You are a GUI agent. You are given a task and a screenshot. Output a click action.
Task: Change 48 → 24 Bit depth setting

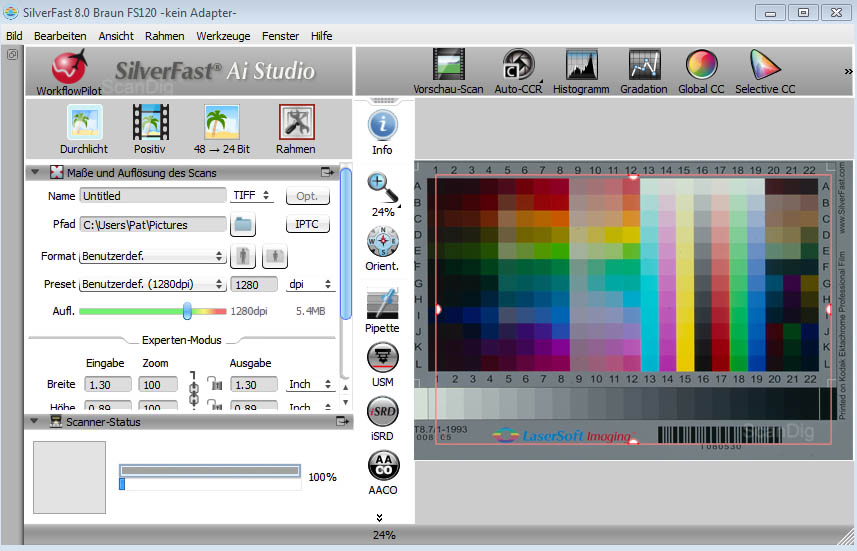point(221,130)
